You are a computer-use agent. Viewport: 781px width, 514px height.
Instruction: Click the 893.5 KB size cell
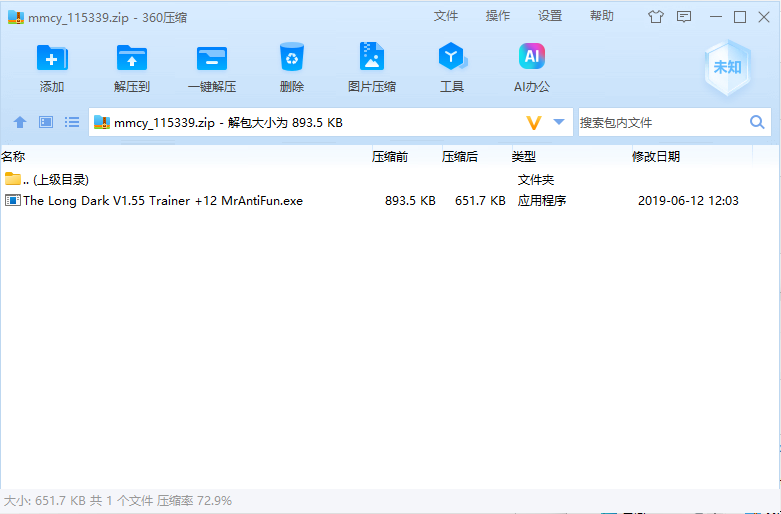point(410,201)
